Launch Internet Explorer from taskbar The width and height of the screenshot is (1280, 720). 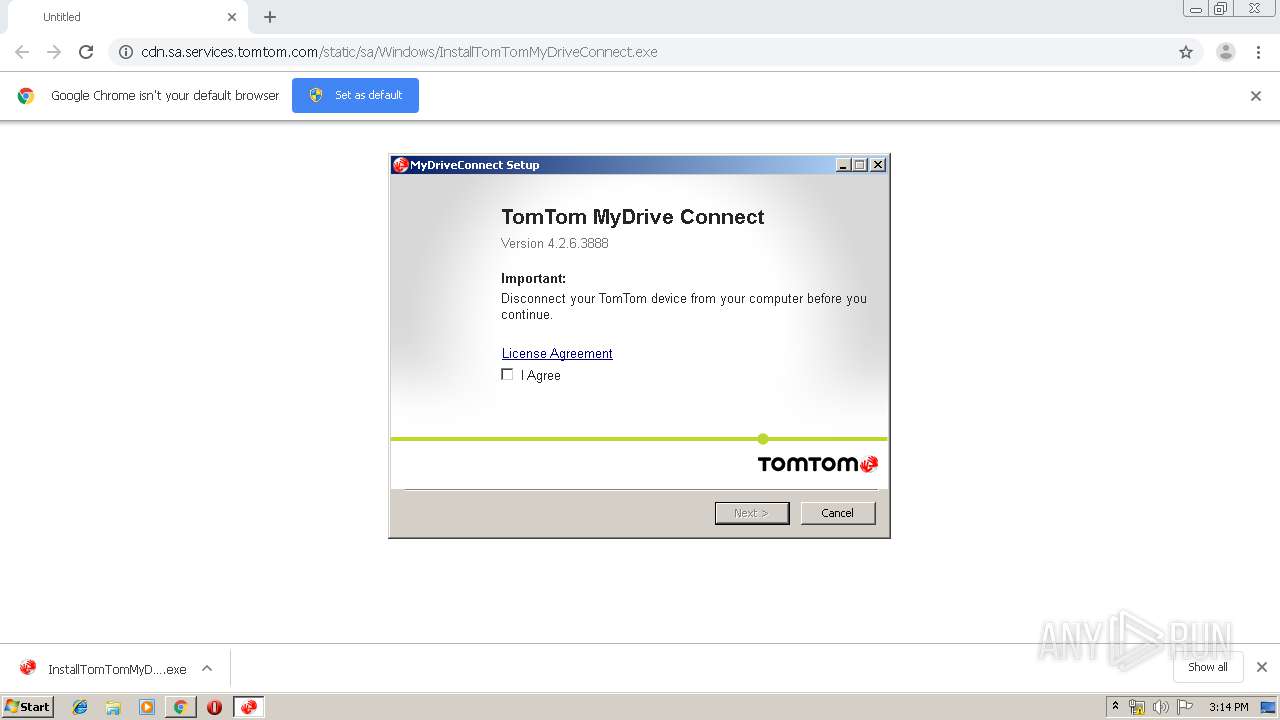pyautogui.click(x=80, y=707)
